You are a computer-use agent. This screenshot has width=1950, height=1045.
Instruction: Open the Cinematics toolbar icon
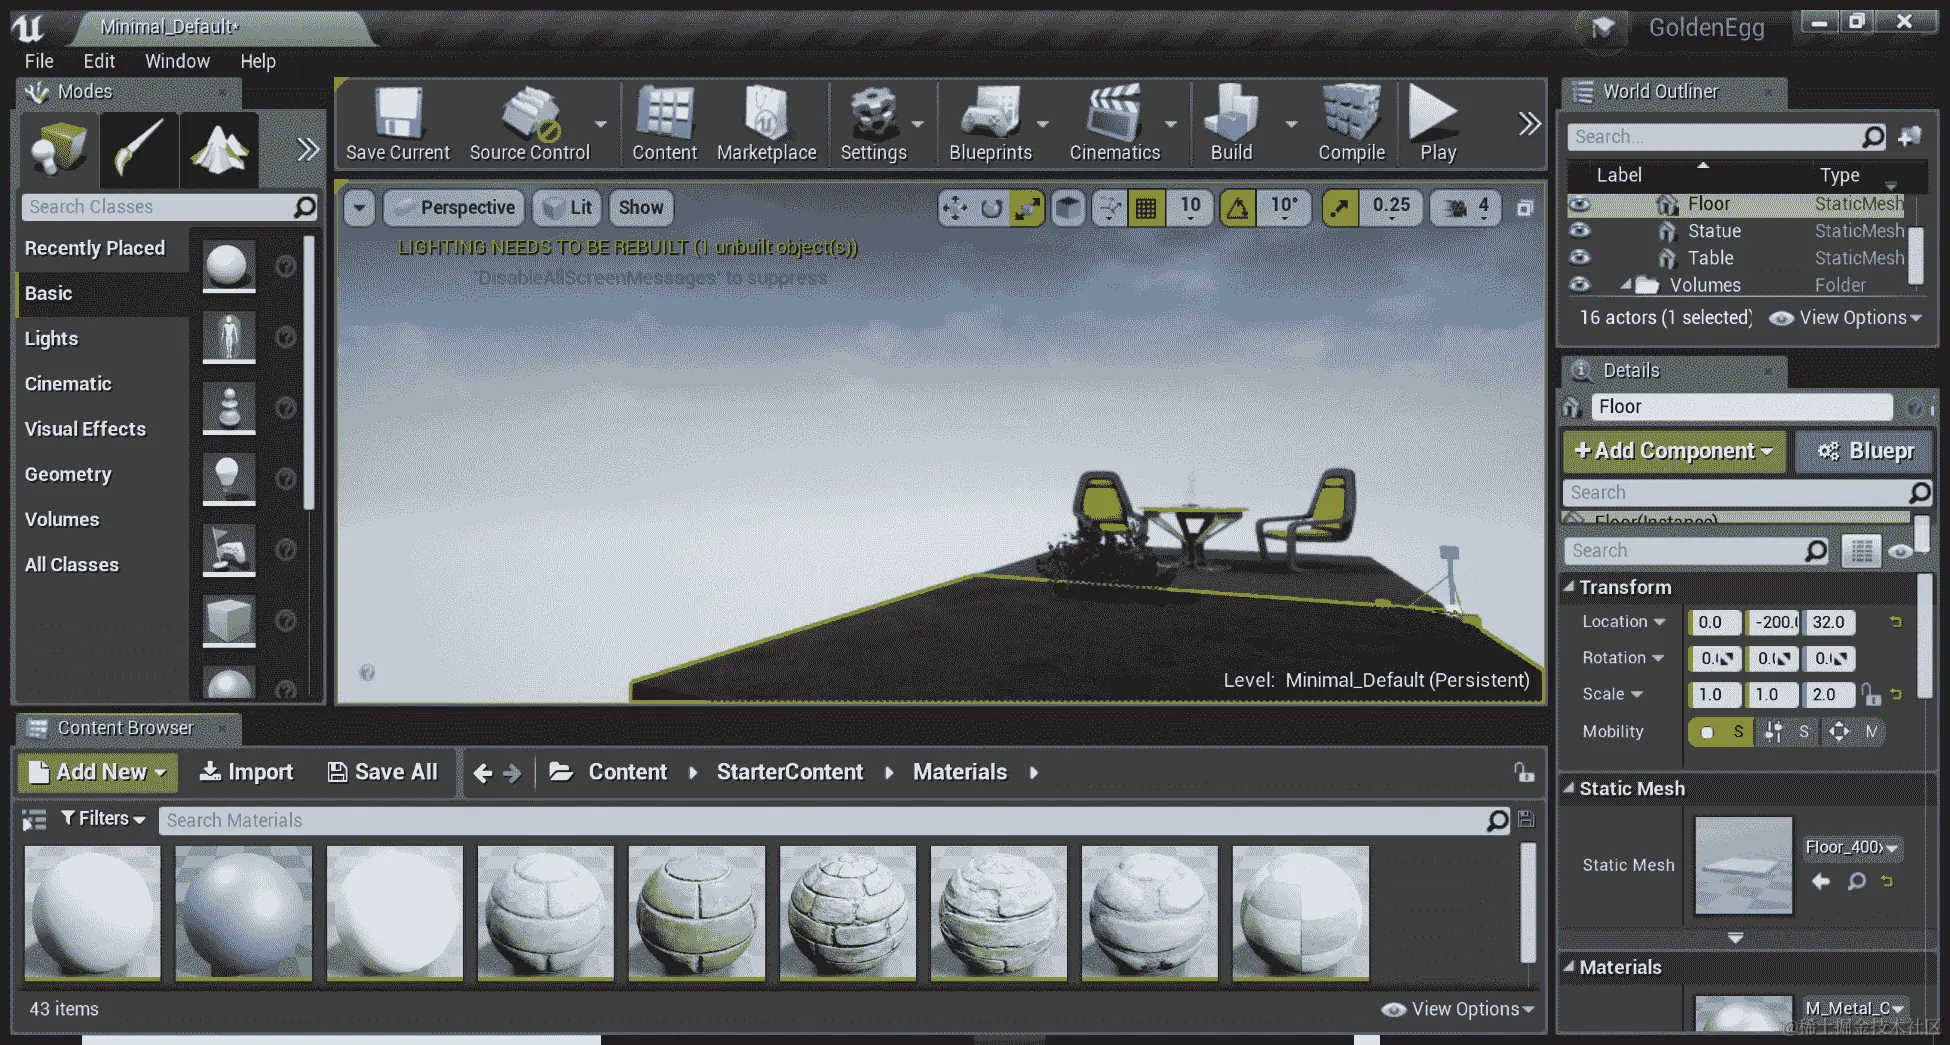click(x=1115, y=124)
